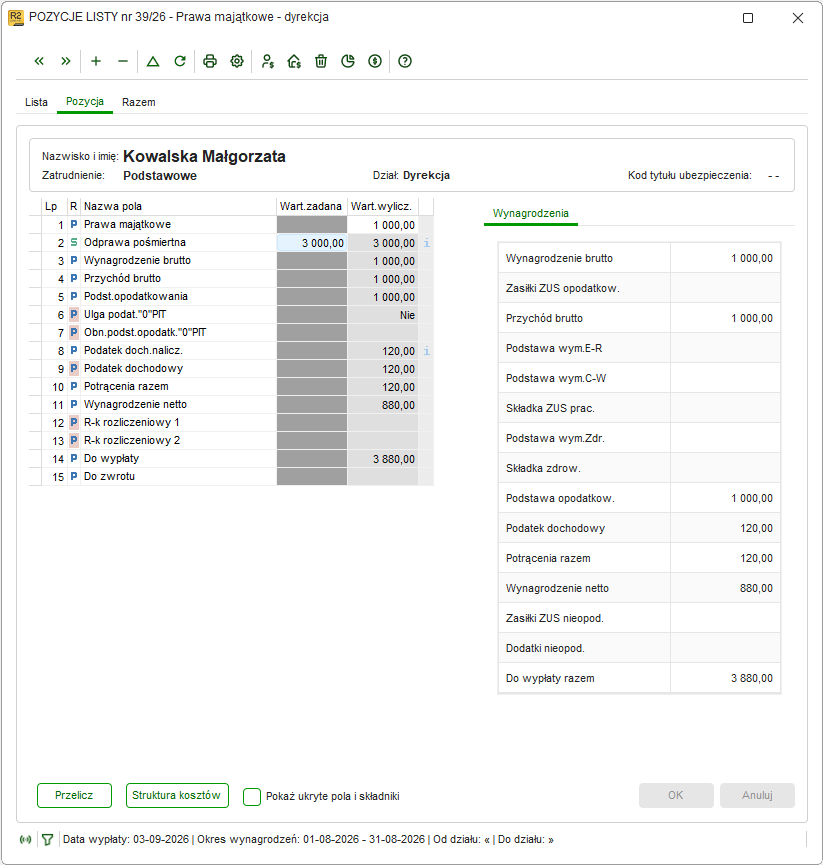The height and width of the screenshot is (865, 823).
Task: Click the 'Nie' value in the Ulga podat. row
Action: point(408,315)
